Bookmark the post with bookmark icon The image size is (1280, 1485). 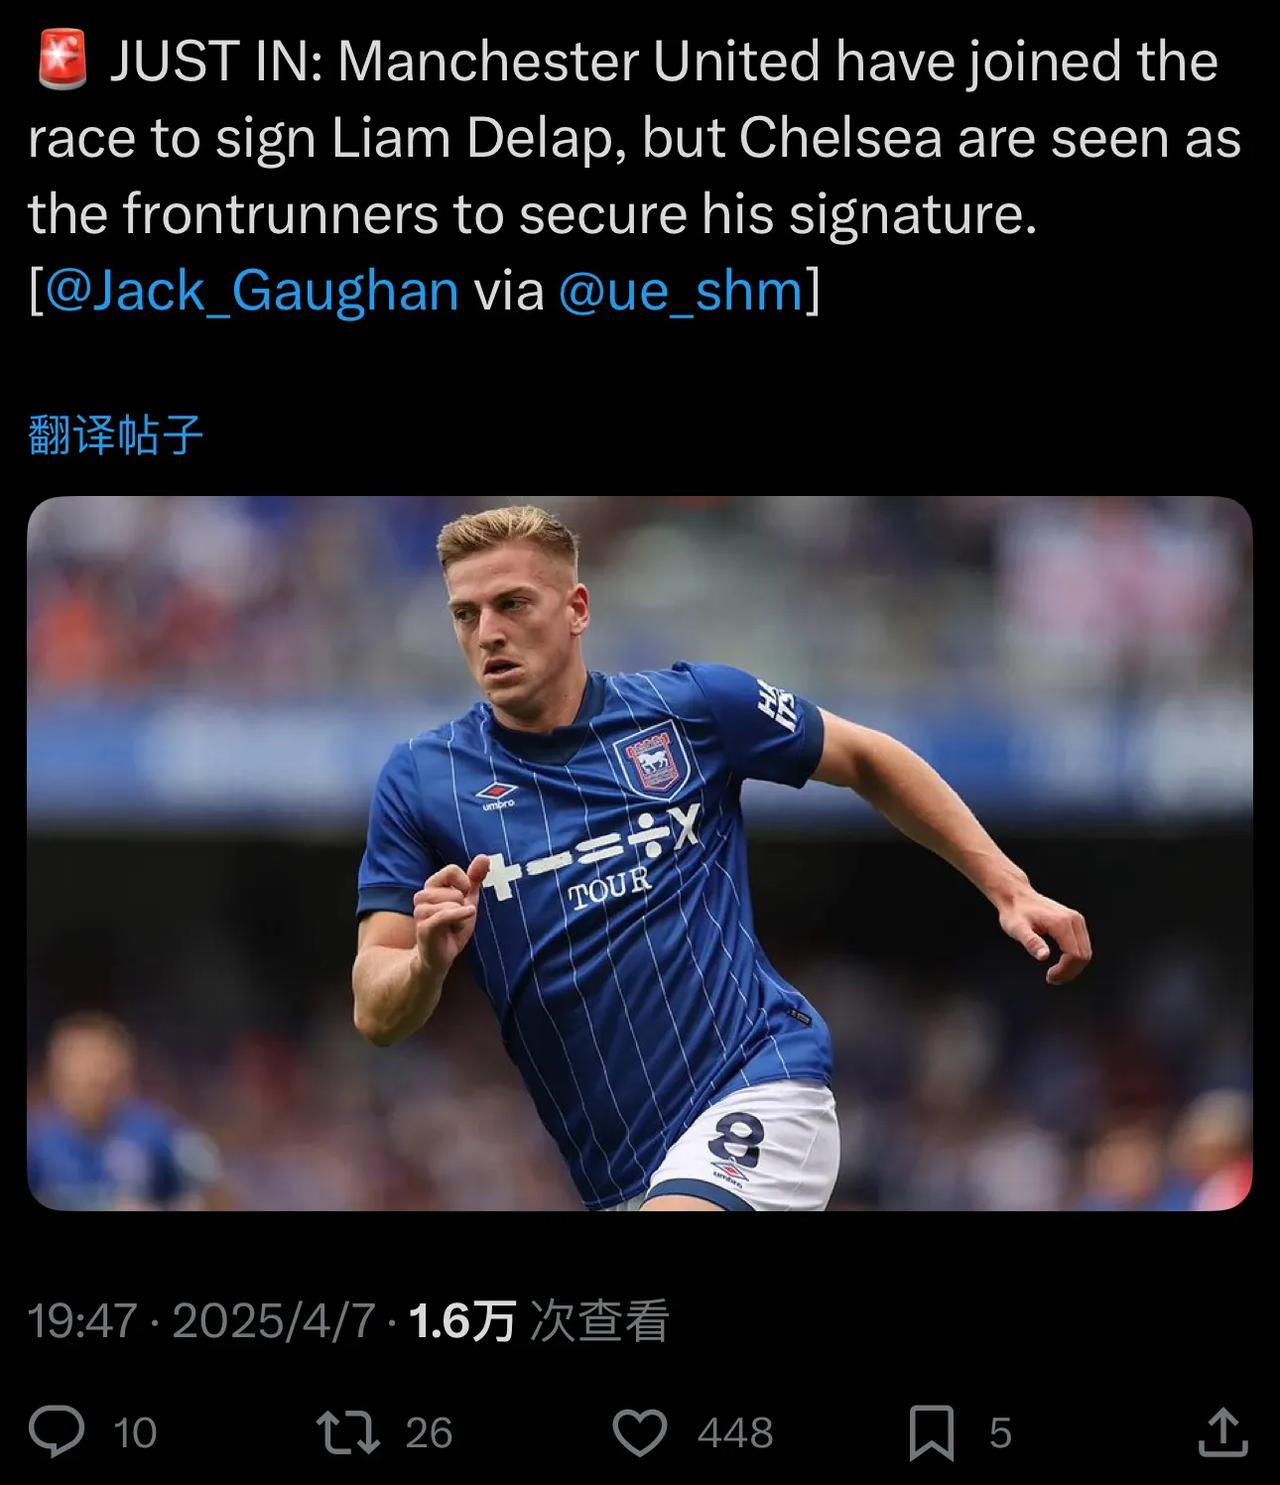[x=931, y=1433]
